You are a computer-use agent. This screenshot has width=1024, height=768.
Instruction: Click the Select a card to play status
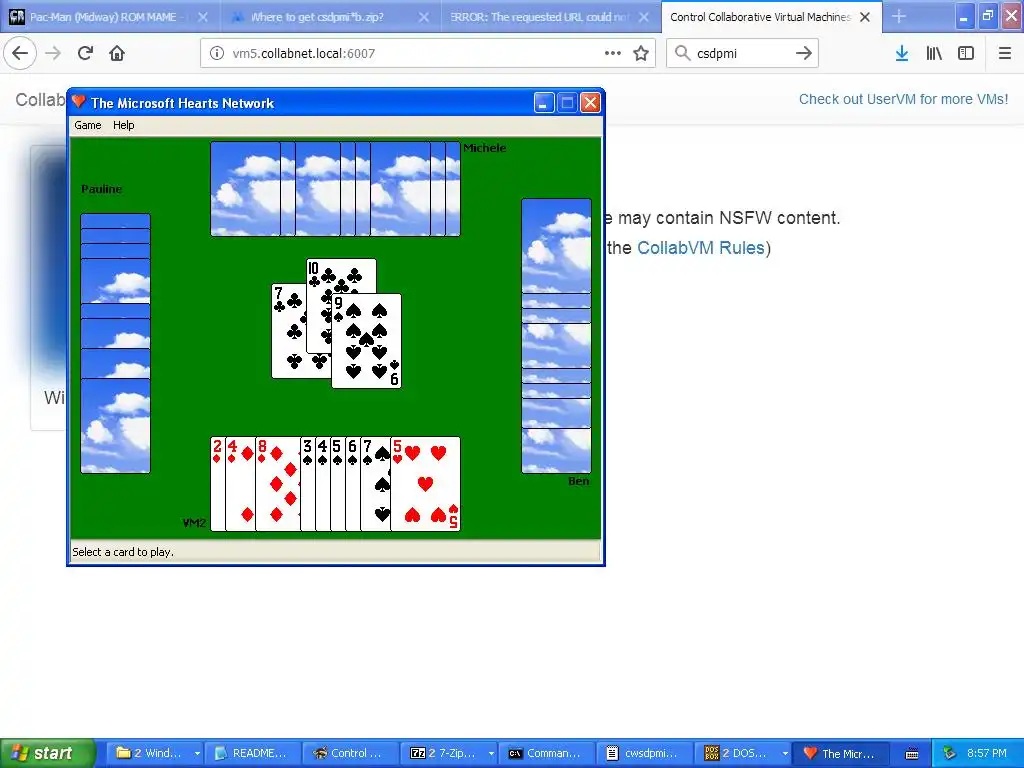[123, 552]
